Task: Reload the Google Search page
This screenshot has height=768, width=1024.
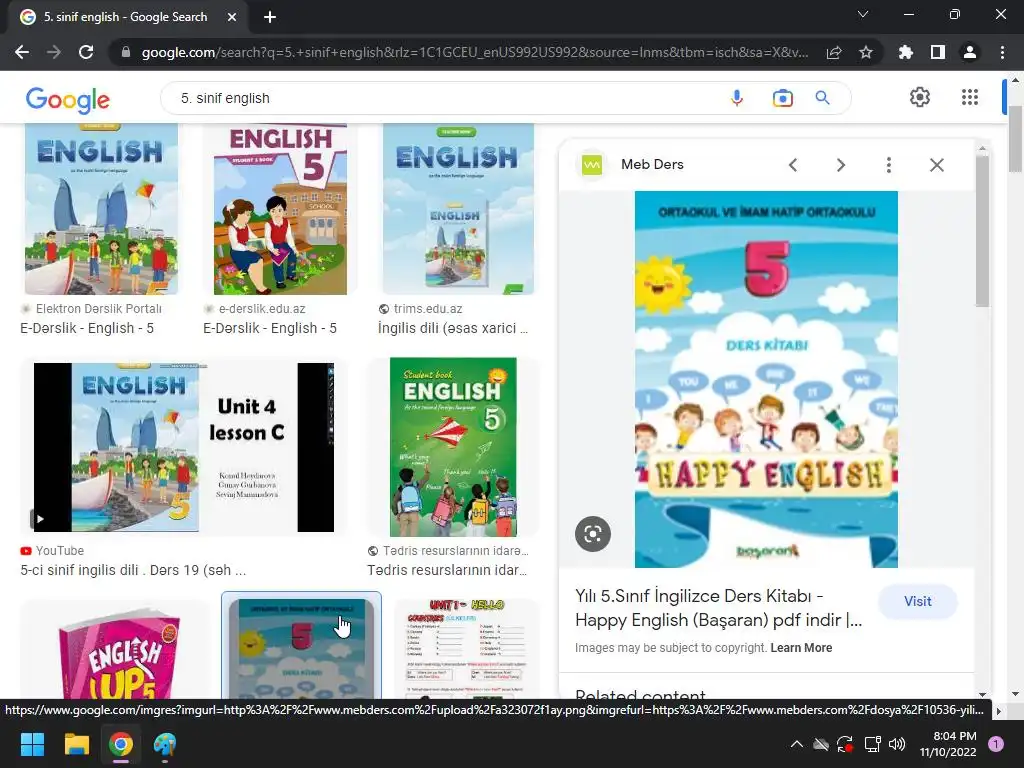Action: pyautogui.click(x=86, y=52)
